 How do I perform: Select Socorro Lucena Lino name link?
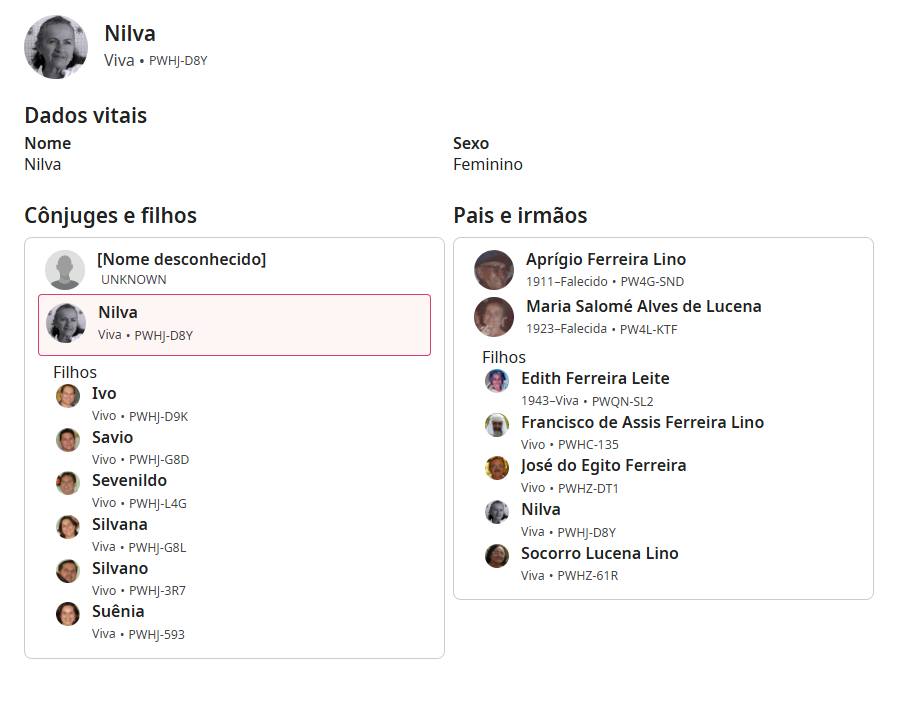point(599,554)
